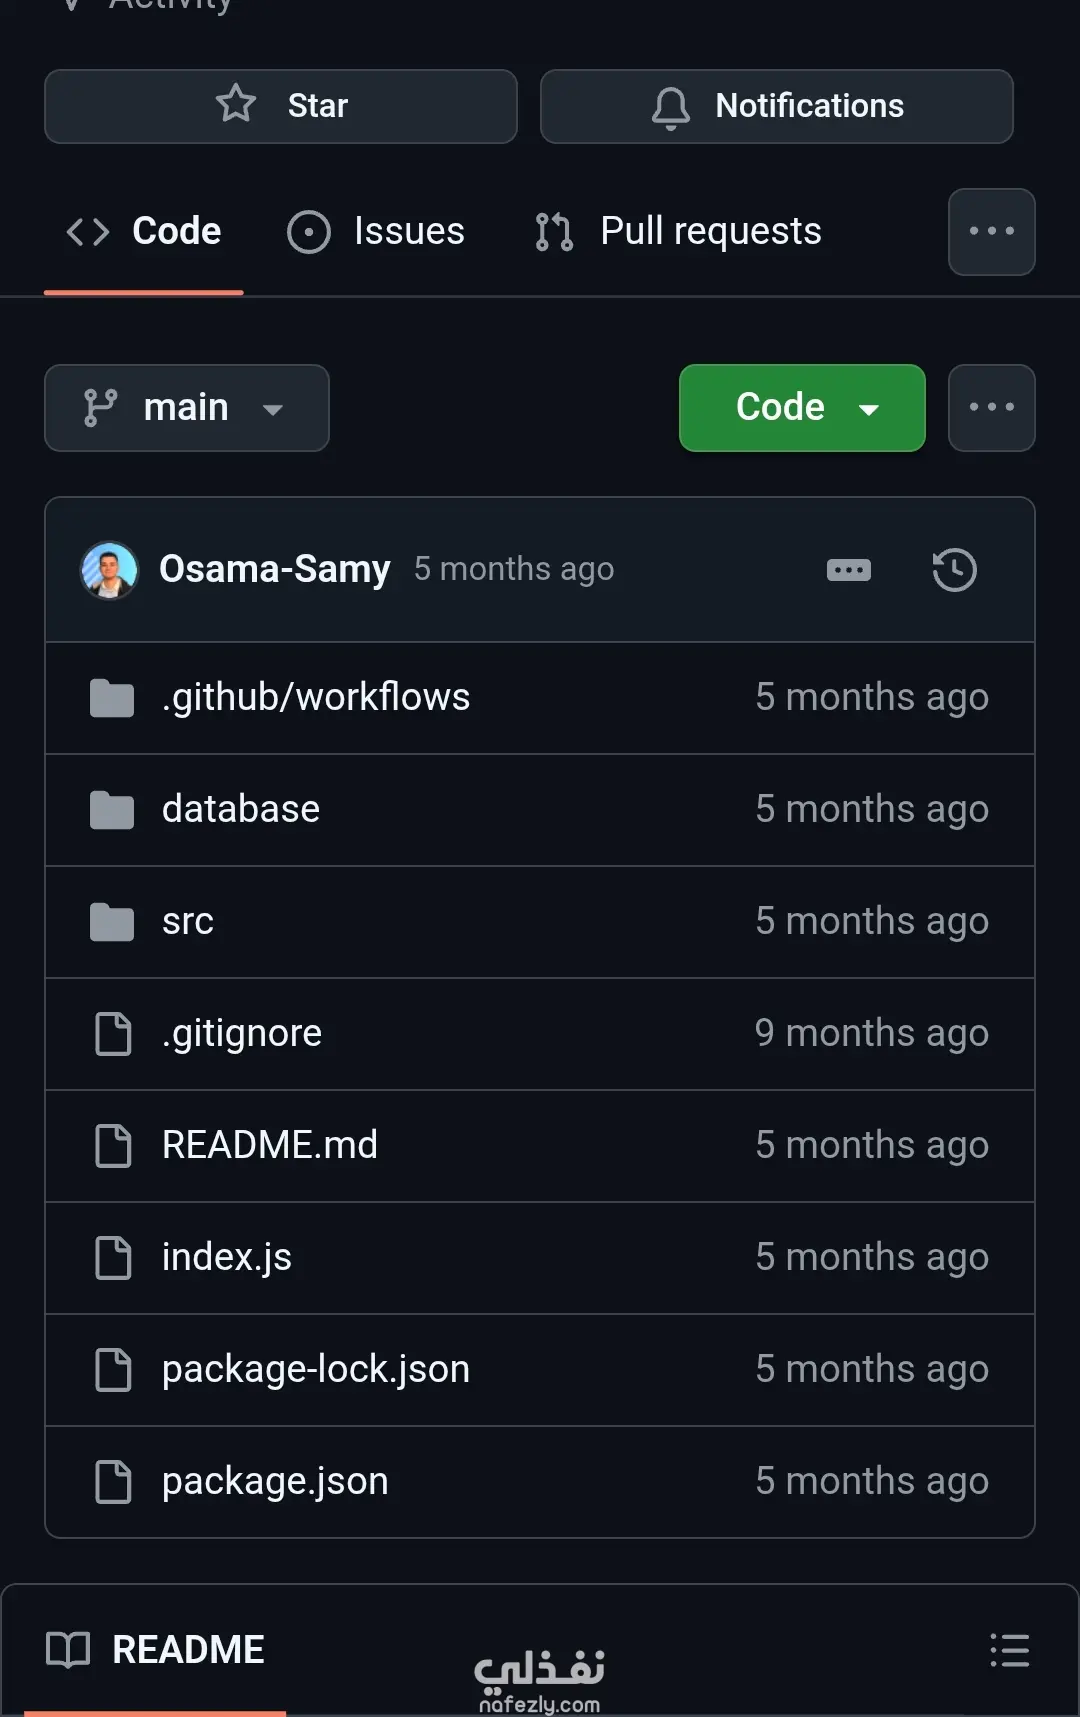Screen dimensions: 1080x1717
Task: Expand the green Code dropdown
Action: click(x=802, y=408)
